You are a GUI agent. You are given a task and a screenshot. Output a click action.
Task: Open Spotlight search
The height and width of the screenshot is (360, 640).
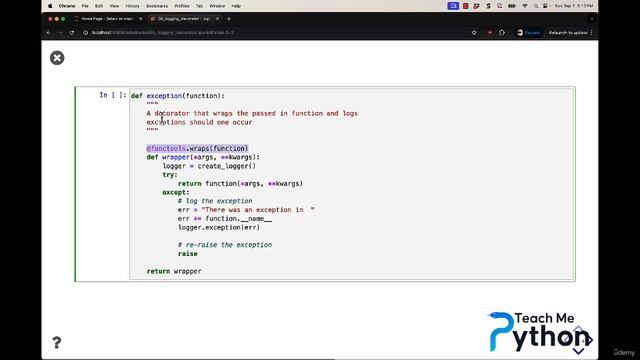pyautogui.click(x=536, y=6)
